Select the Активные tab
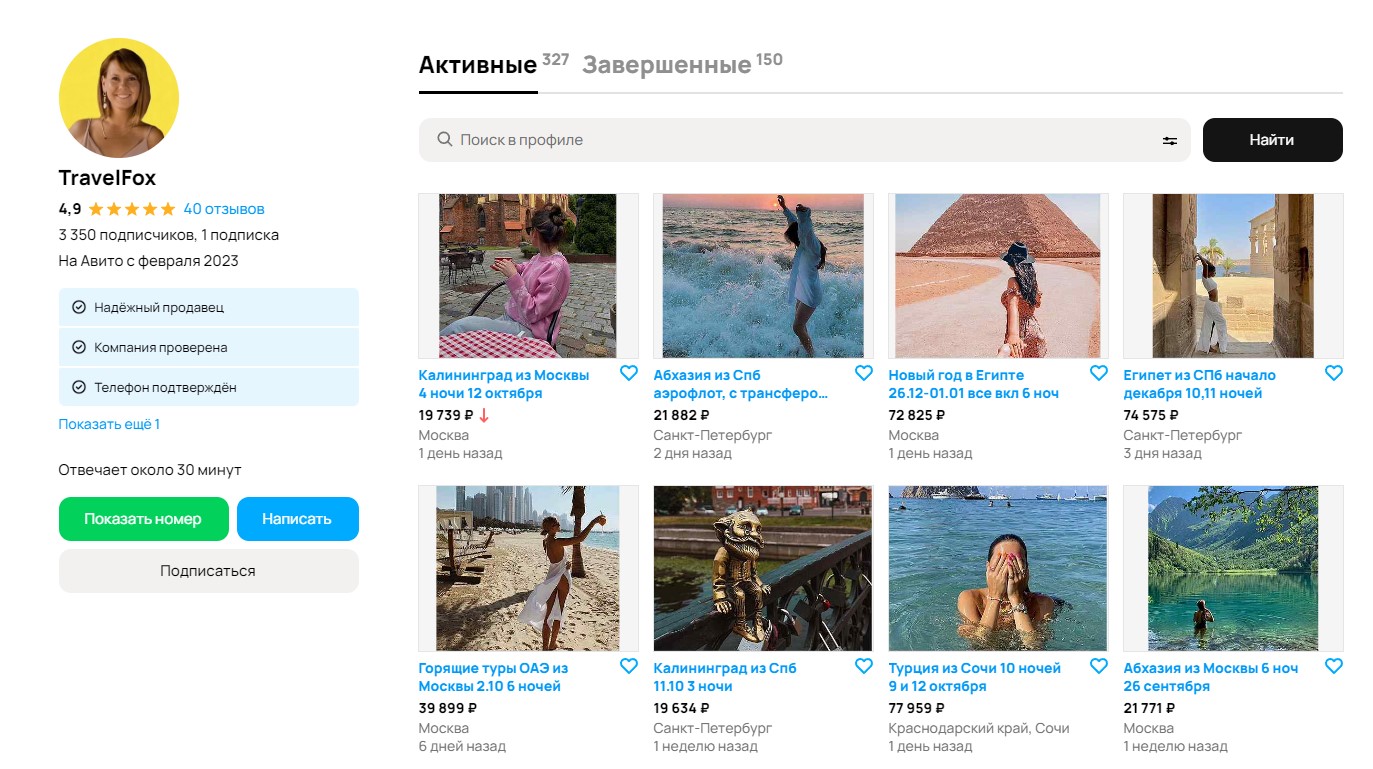 click(x=477, y=64)
